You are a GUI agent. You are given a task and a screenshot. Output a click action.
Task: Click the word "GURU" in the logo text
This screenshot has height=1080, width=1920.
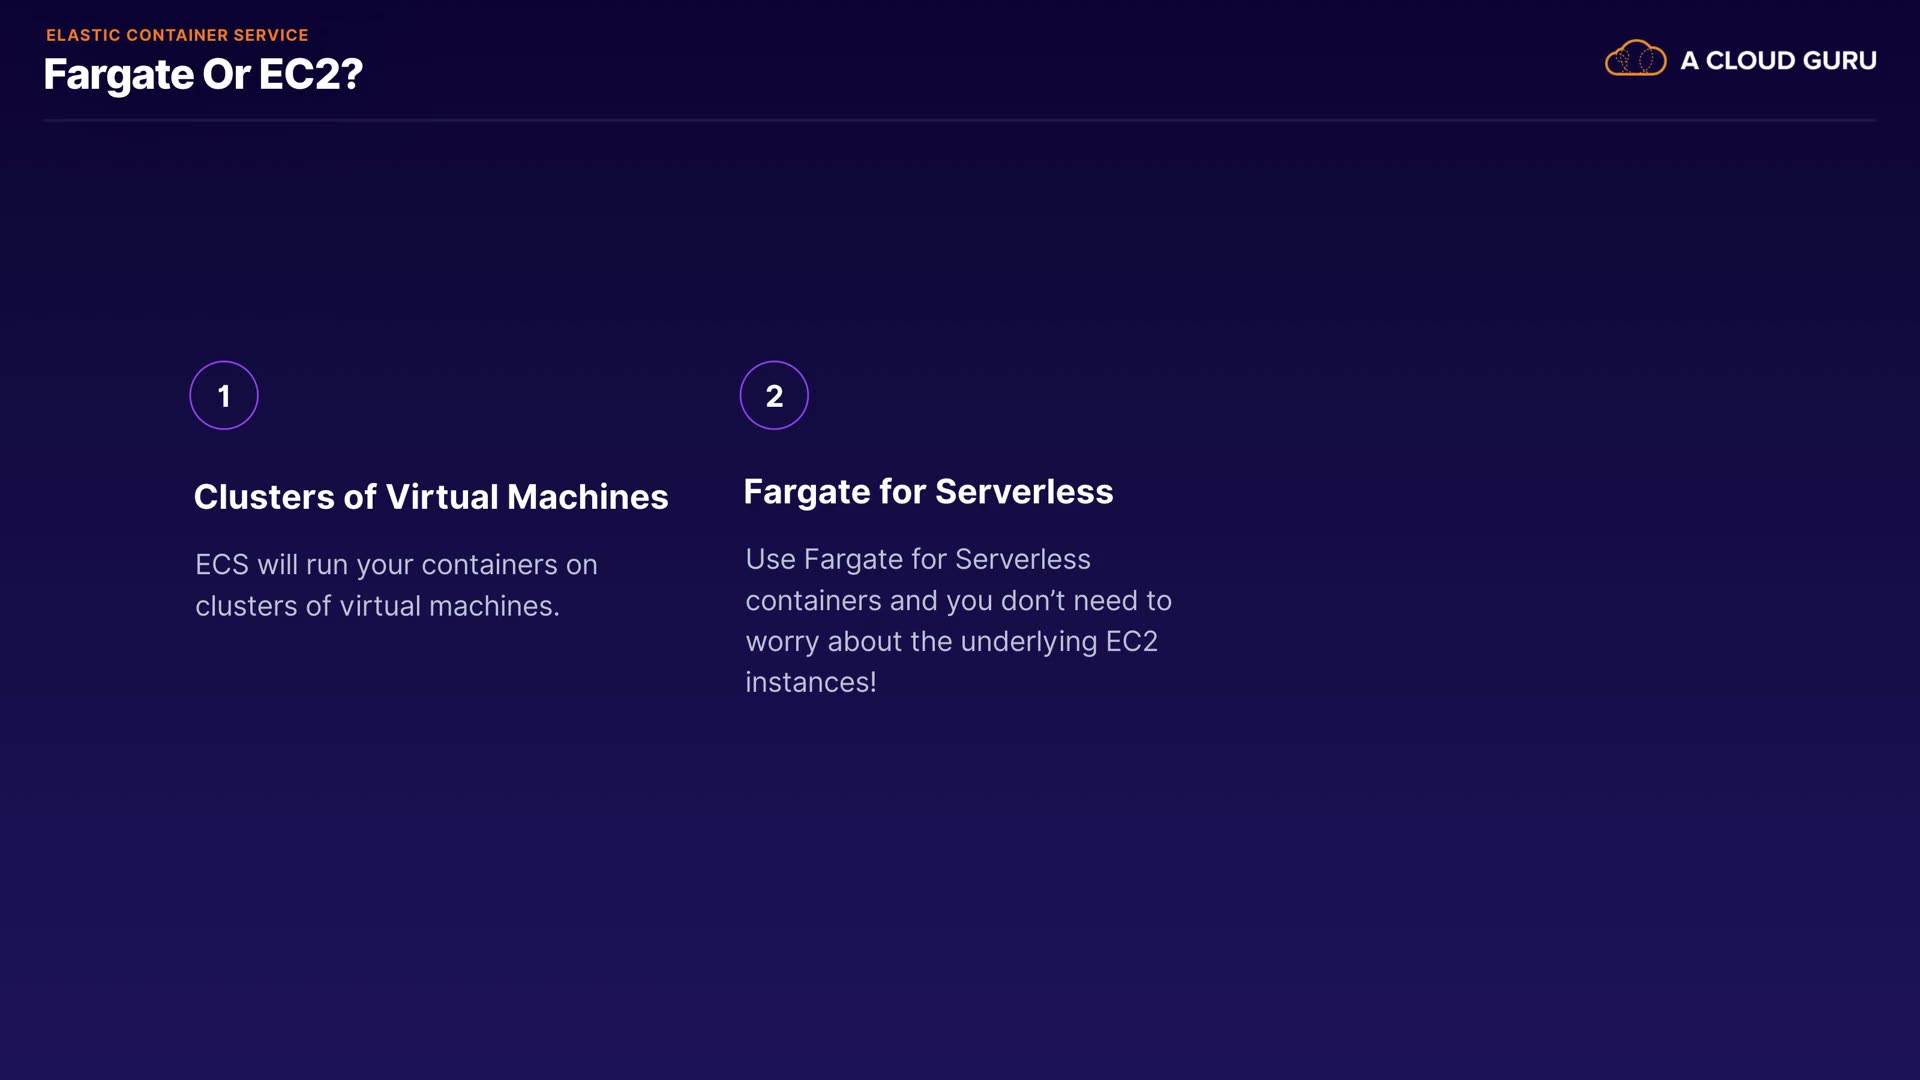(1841, 60)
